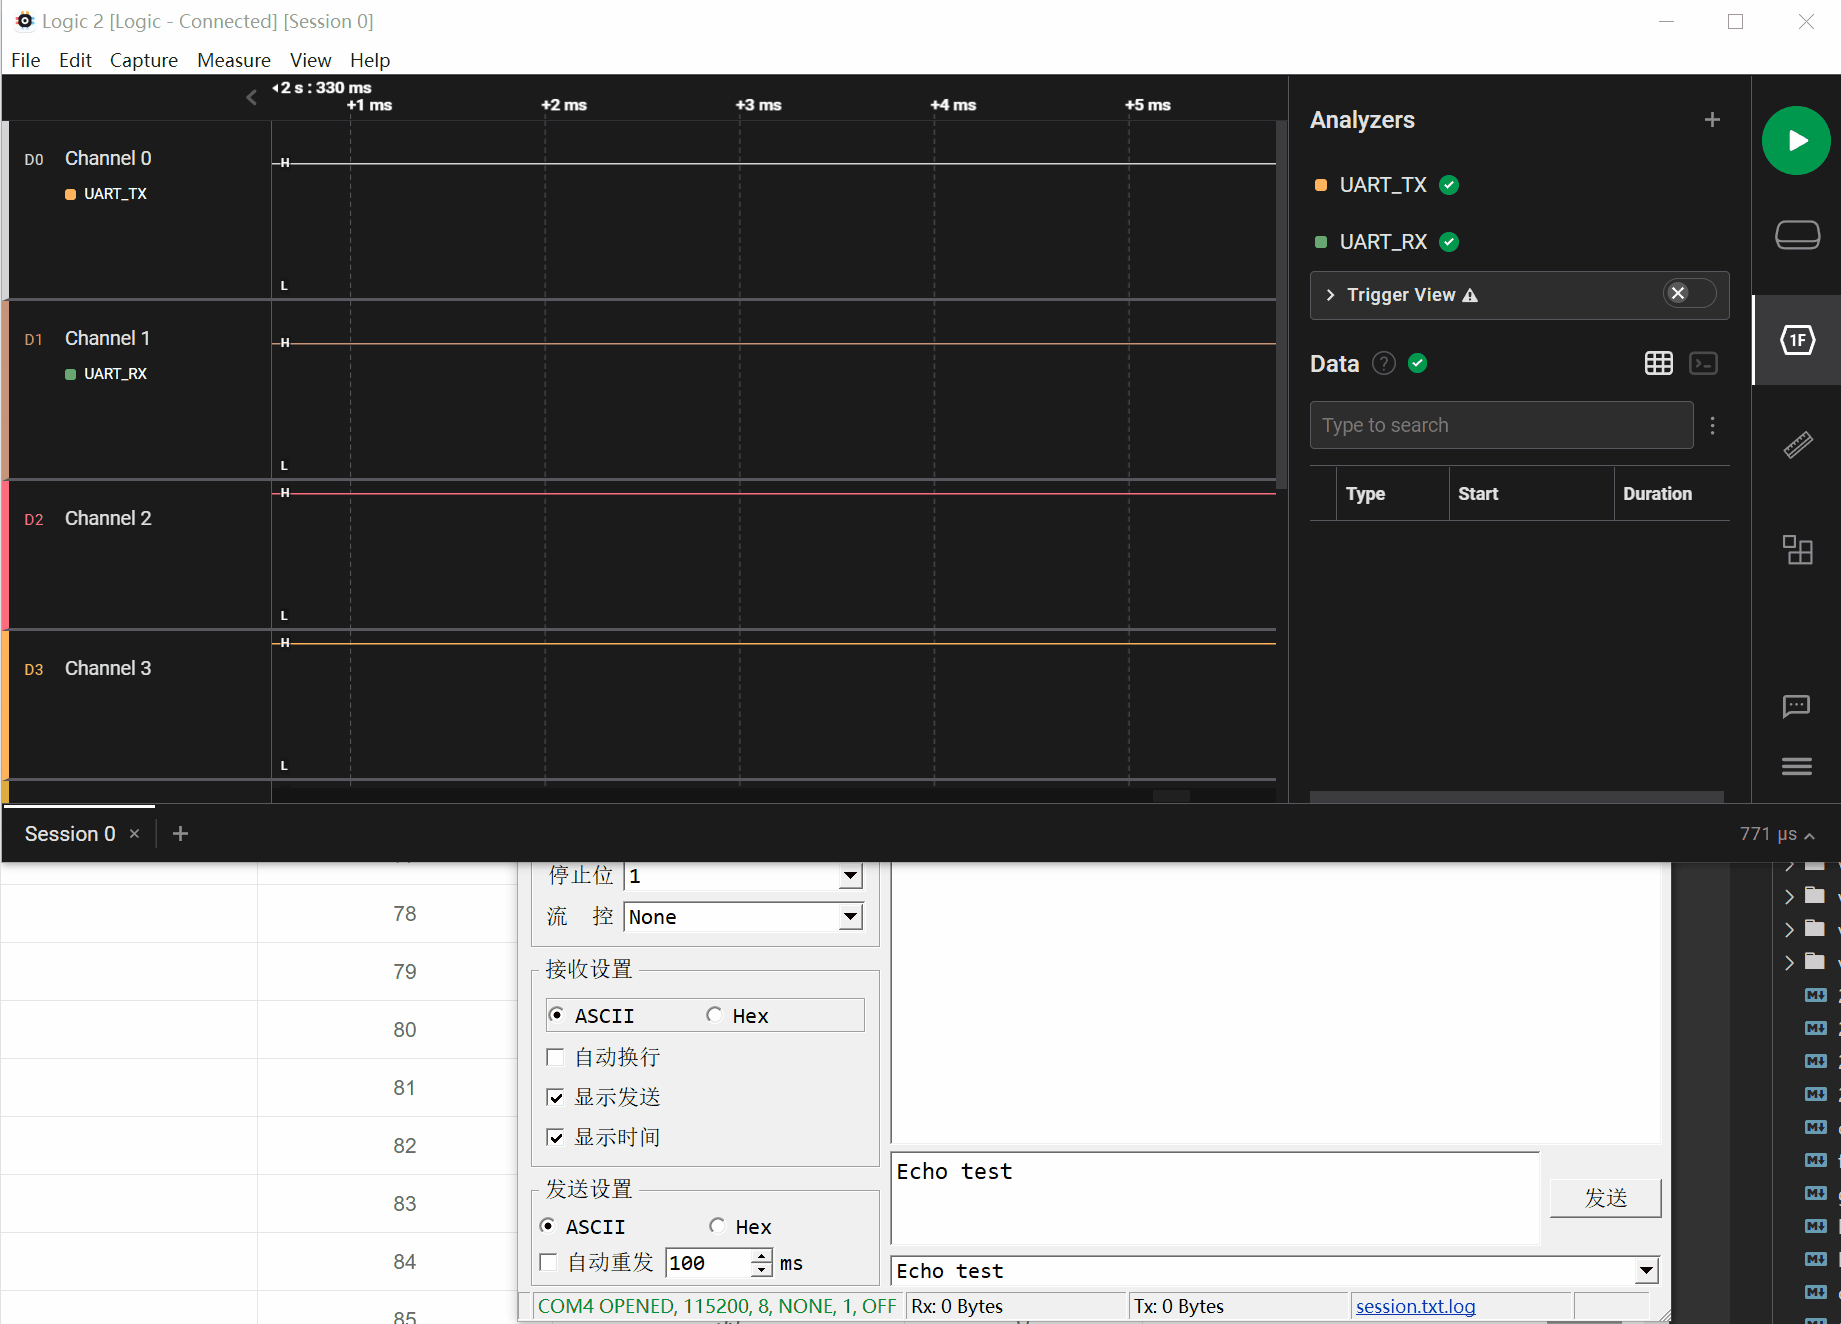Image resolution: width=1841 pixels, height=1324 pixels.
Task: Add a new session tab
Action: point(180,834)
